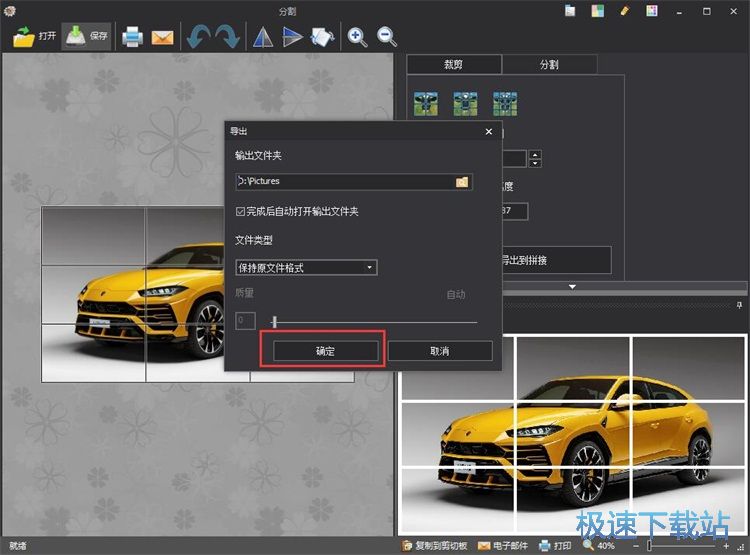Viewport: 750px width, 555px height.
Task: Select the first split preset thumbnail
Action: (x=426, y=103)
